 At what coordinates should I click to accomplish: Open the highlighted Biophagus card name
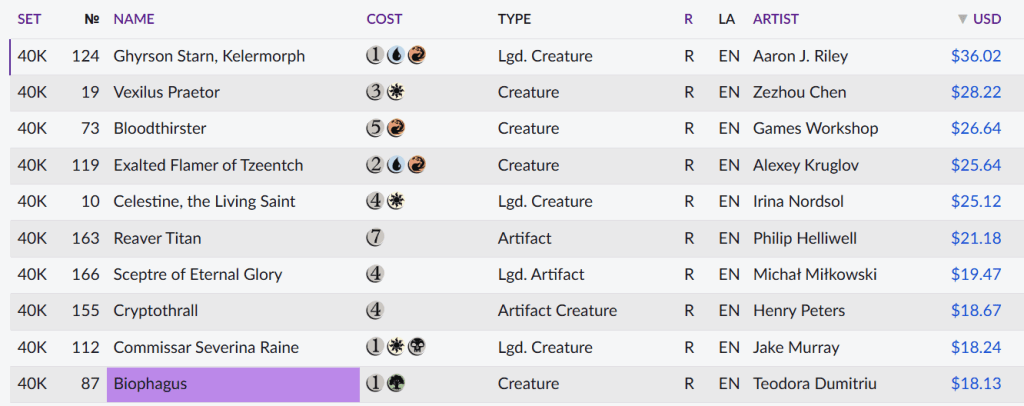(150, 384)
